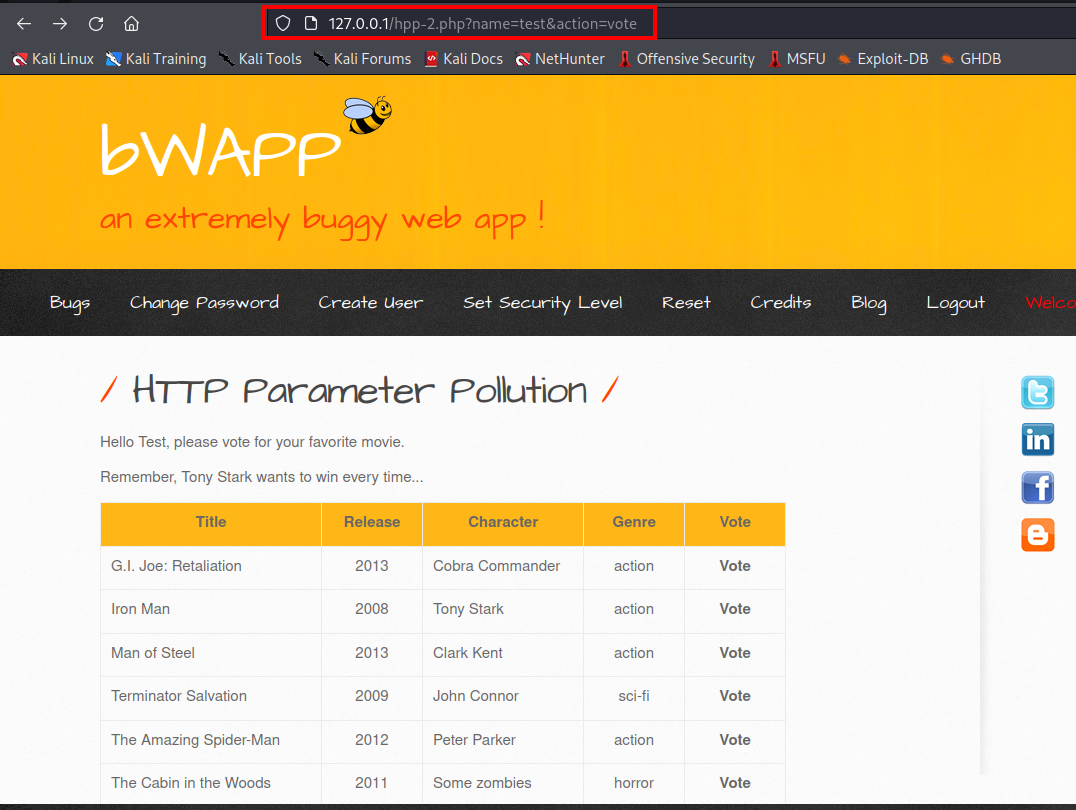1076x810 pixels.
Task: Open the Kali Linux bookmark
Action: point(53,59)
